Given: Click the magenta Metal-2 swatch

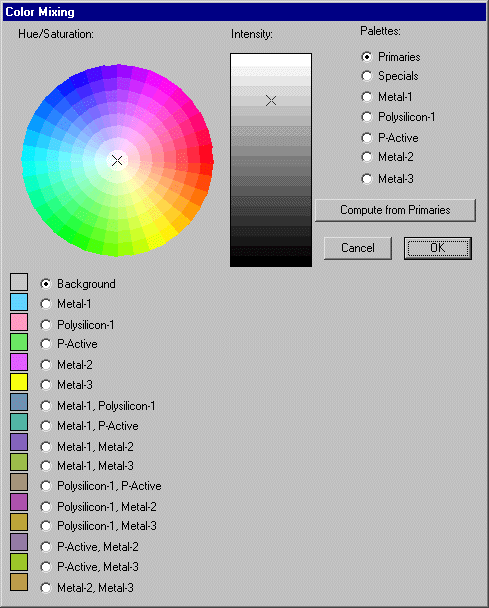Looking at the screenshot, I should pos(19,362).
